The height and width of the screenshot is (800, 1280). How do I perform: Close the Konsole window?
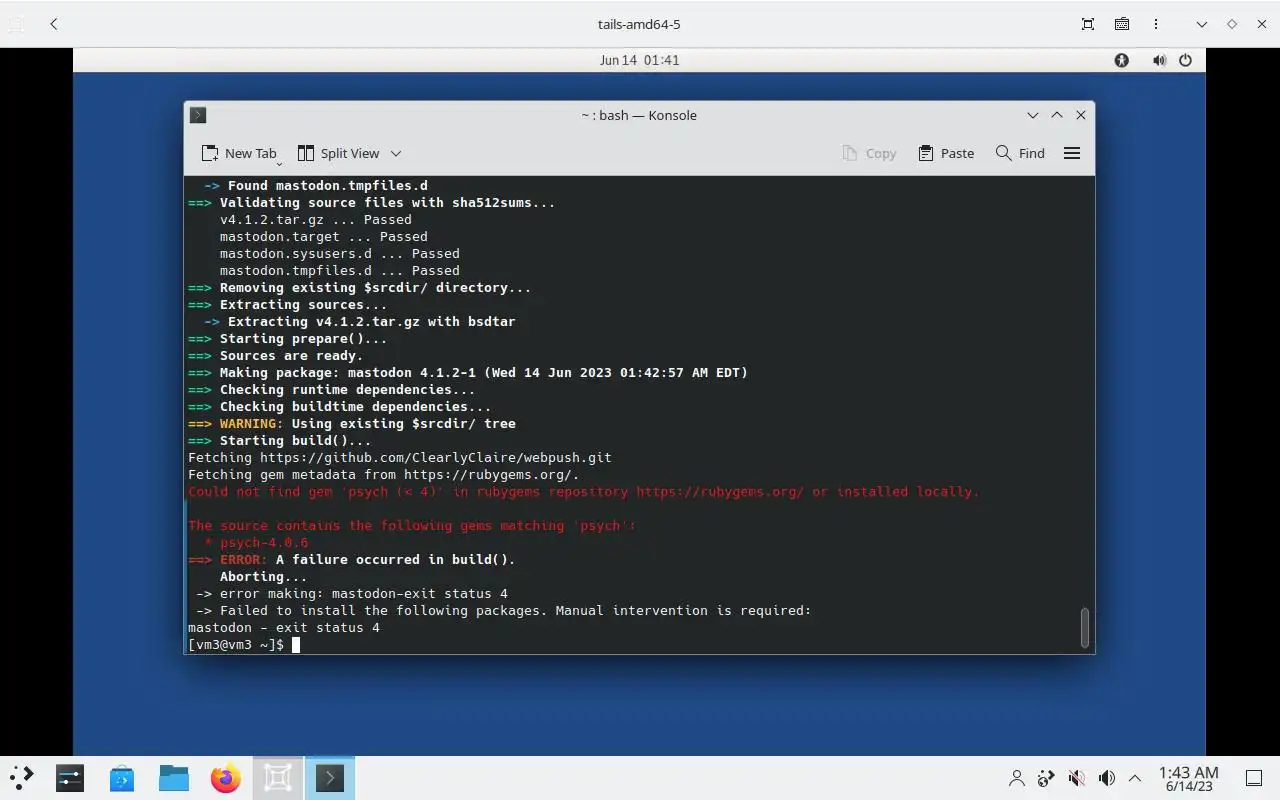click(1081, 115)
